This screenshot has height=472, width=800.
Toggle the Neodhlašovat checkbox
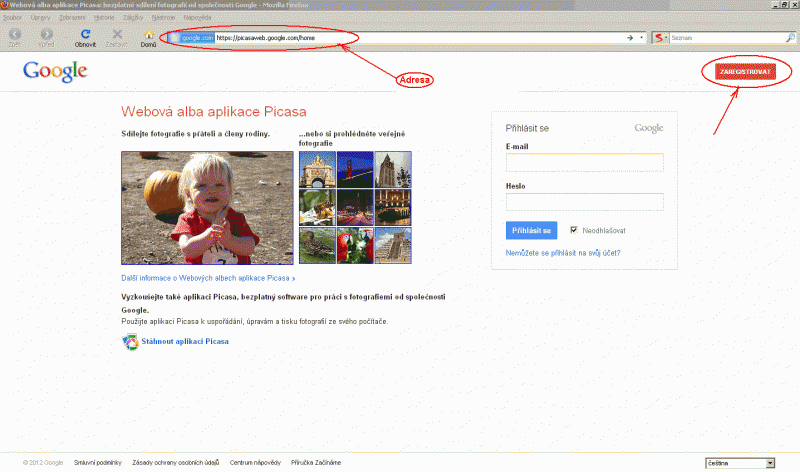click(x=573, y=230)
